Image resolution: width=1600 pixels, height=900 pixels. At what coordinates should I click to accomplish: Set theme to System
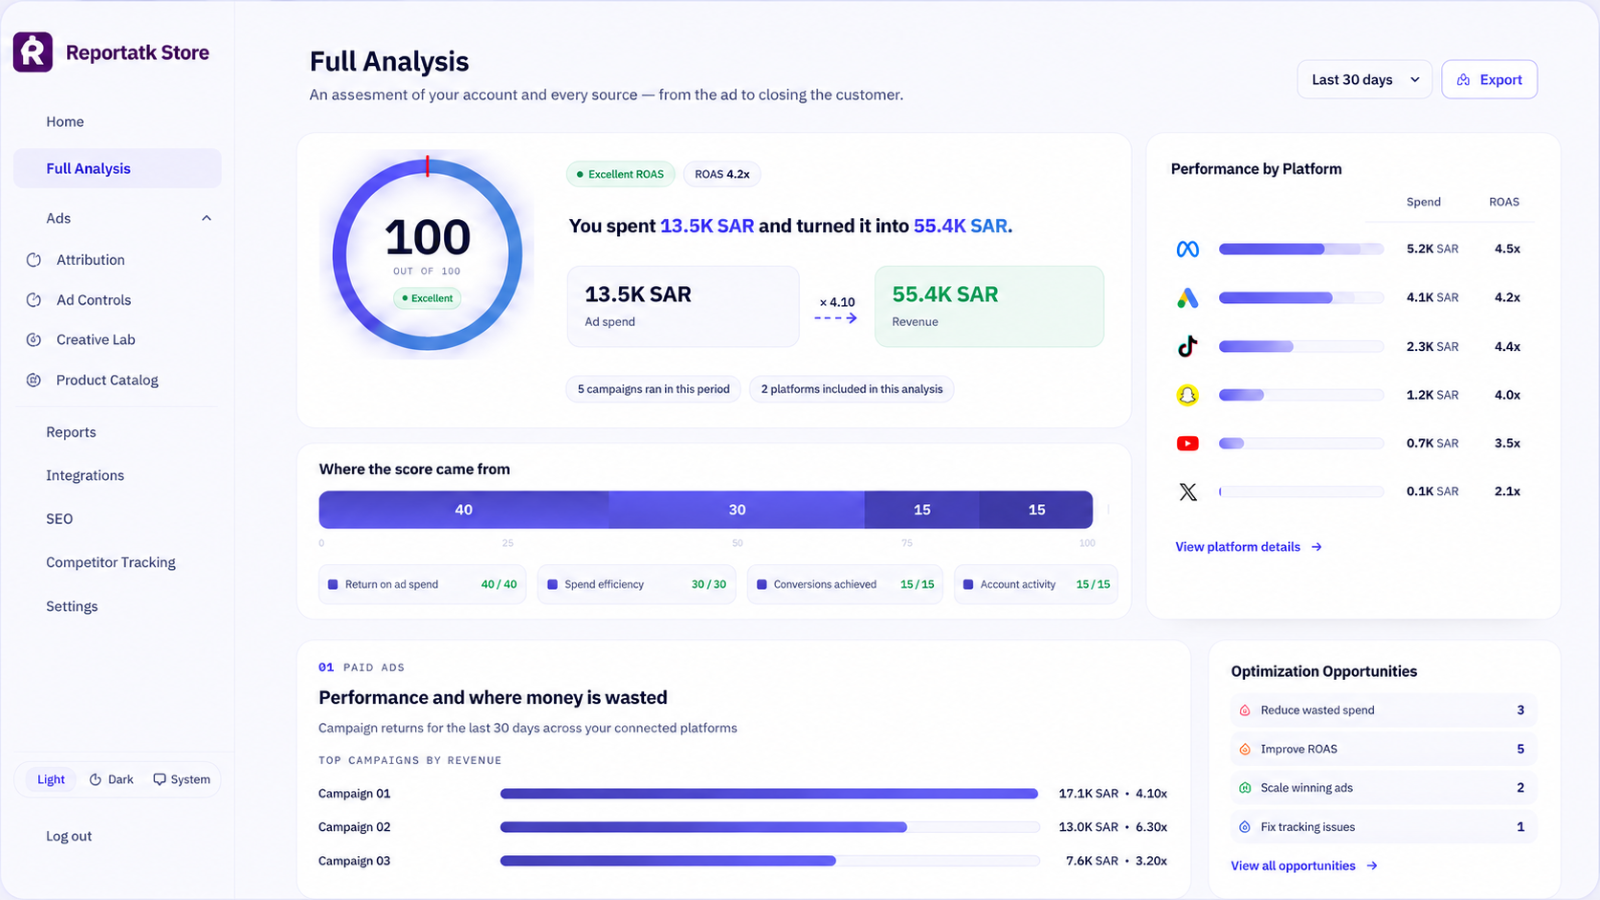(x=181, y=780)
